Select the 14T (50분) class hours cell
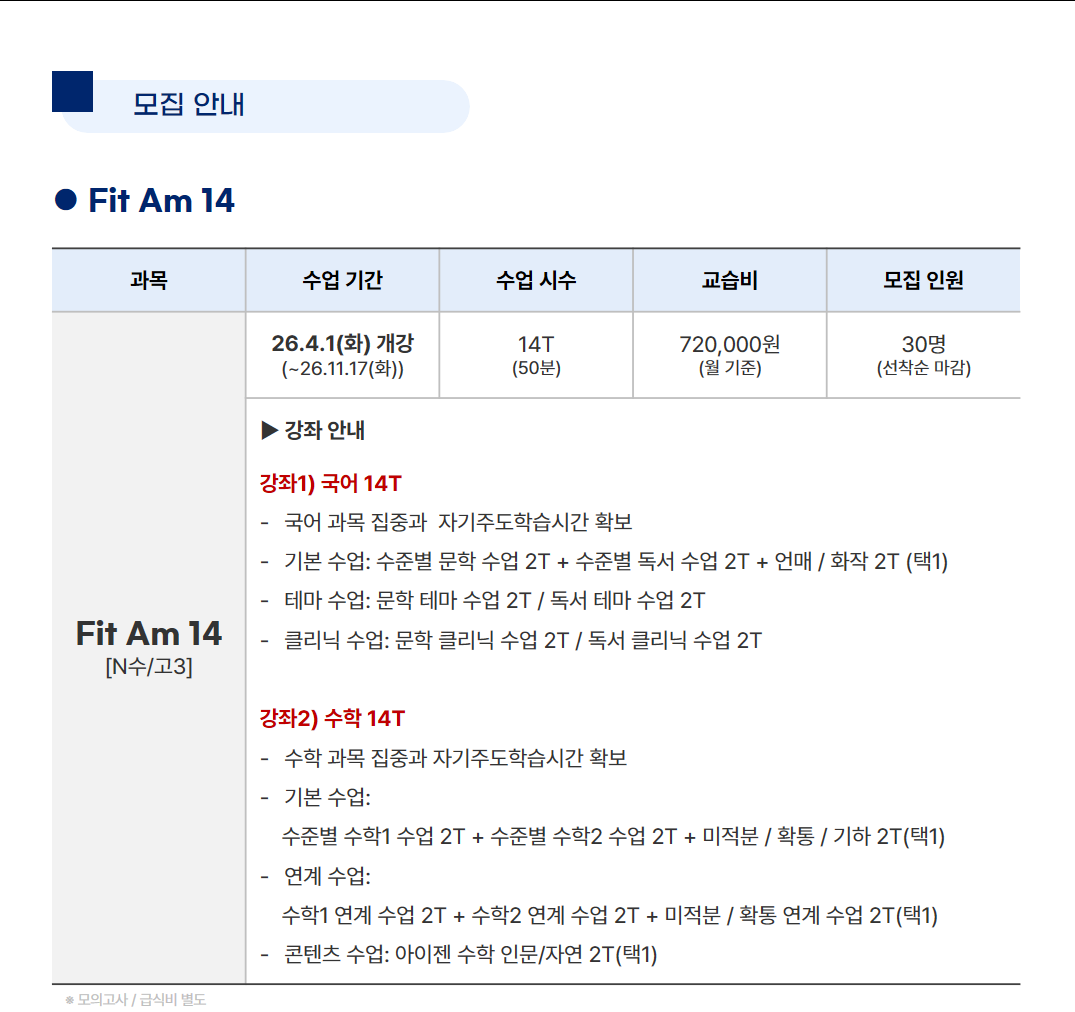Screen dimensions: 1075x1012 [536, 355]
